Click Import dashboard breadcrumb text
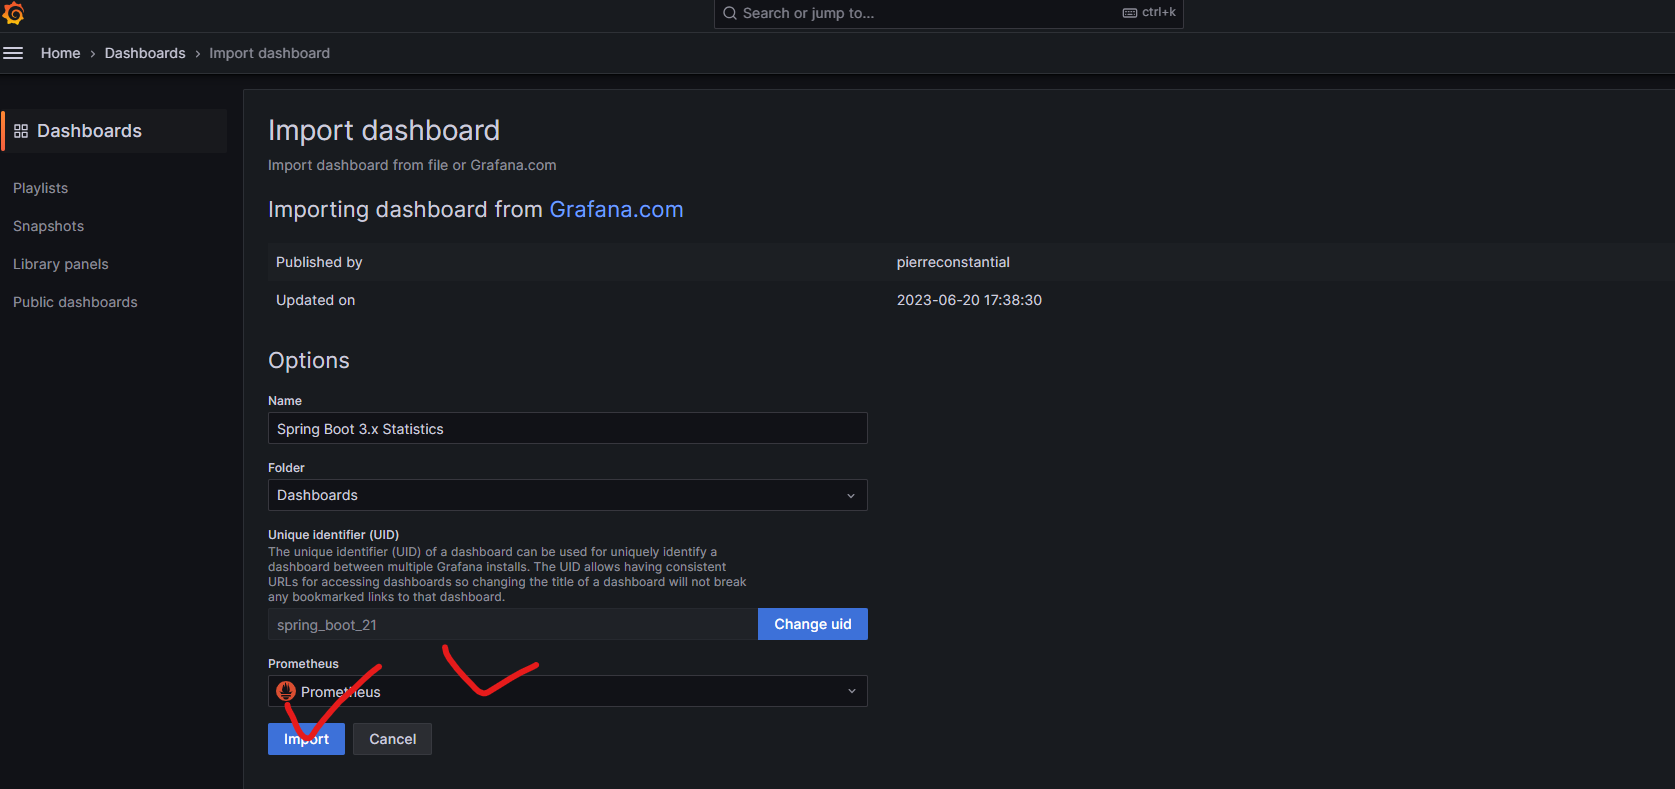1675x789 pixels. [x=269, y=53]
